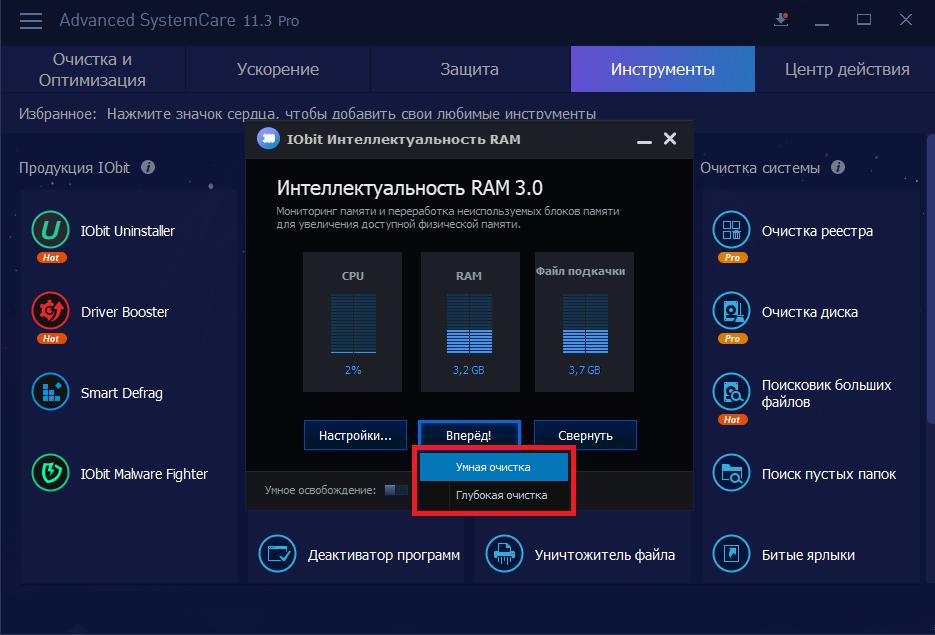Open broken shortcuts icon (Битые ярлыки)
Screen dimensions: 935x635
coord(731,554)
